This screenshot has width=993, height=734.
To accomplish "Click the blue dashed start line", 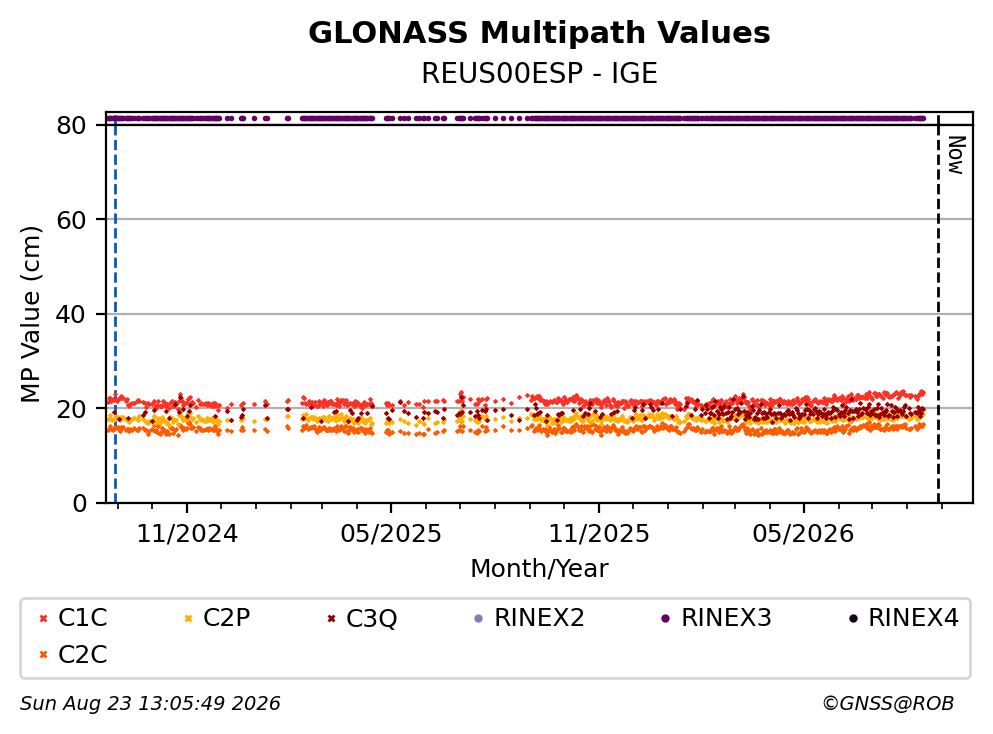I will (x=115, y=310).
